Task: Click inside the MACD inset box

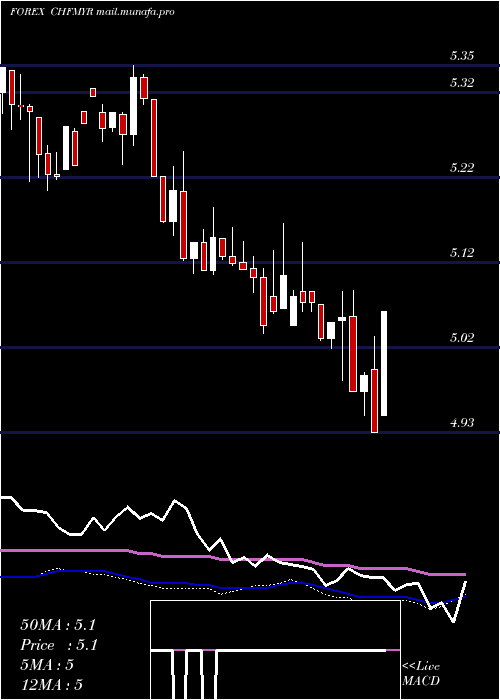Action: click(275, 650)
